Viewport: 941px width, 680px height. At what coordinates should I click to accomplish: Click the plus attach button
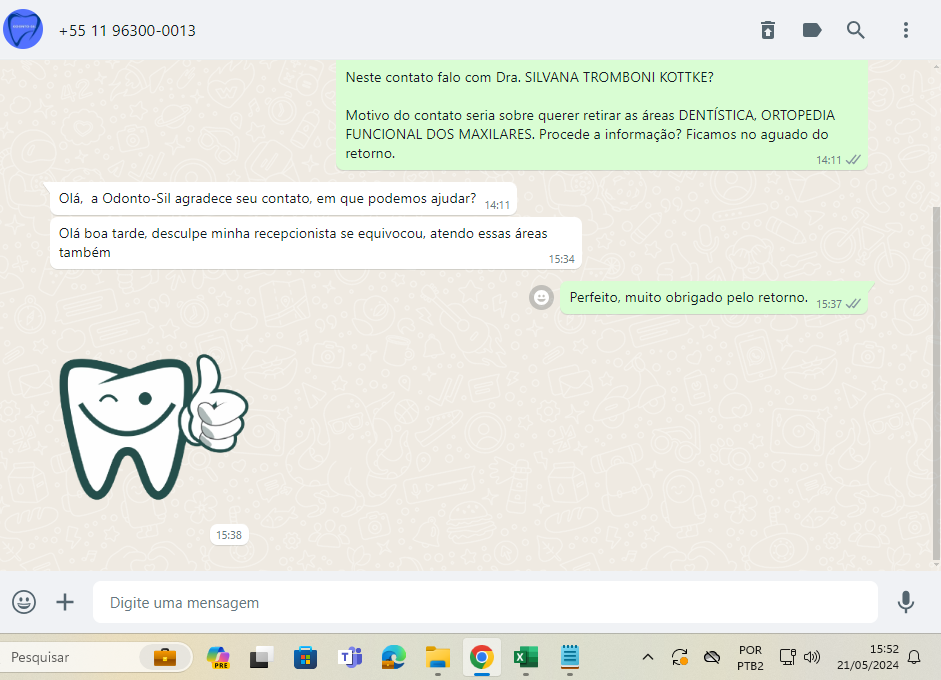pyautogui.click(x=65, y=602)
